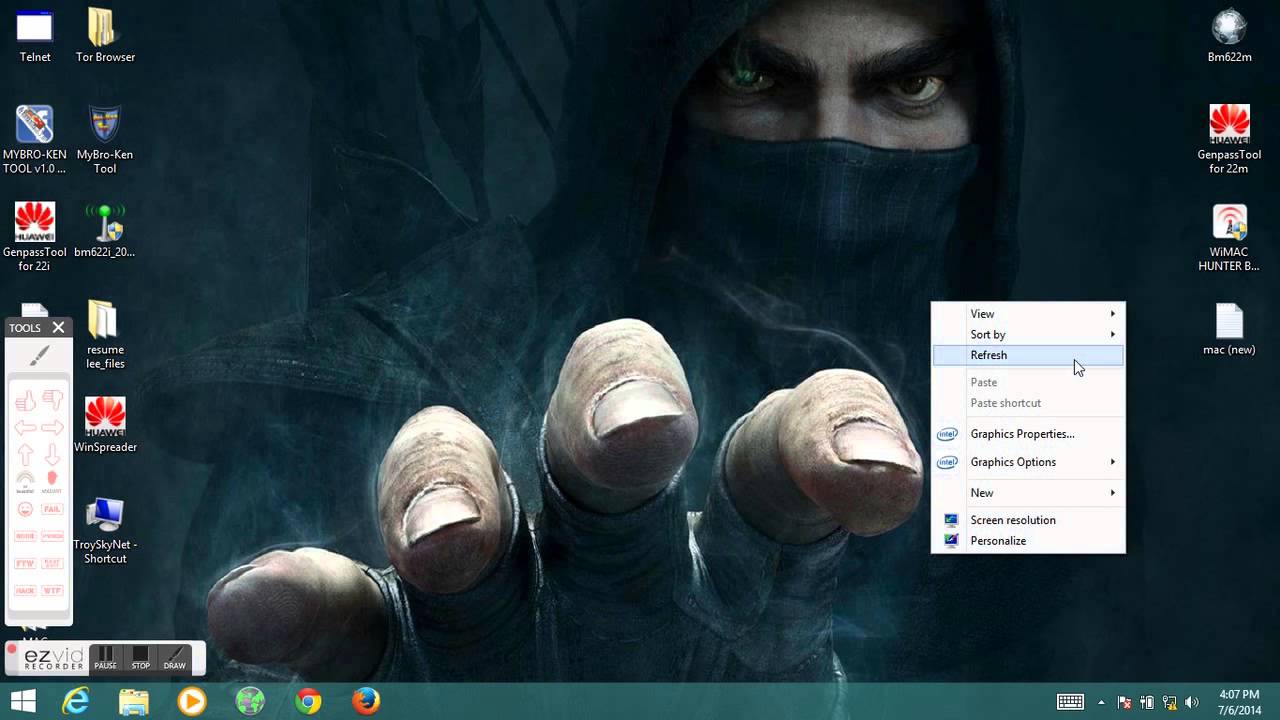
Task: Pick the rainbow stamp
Action: coord(25,482)
